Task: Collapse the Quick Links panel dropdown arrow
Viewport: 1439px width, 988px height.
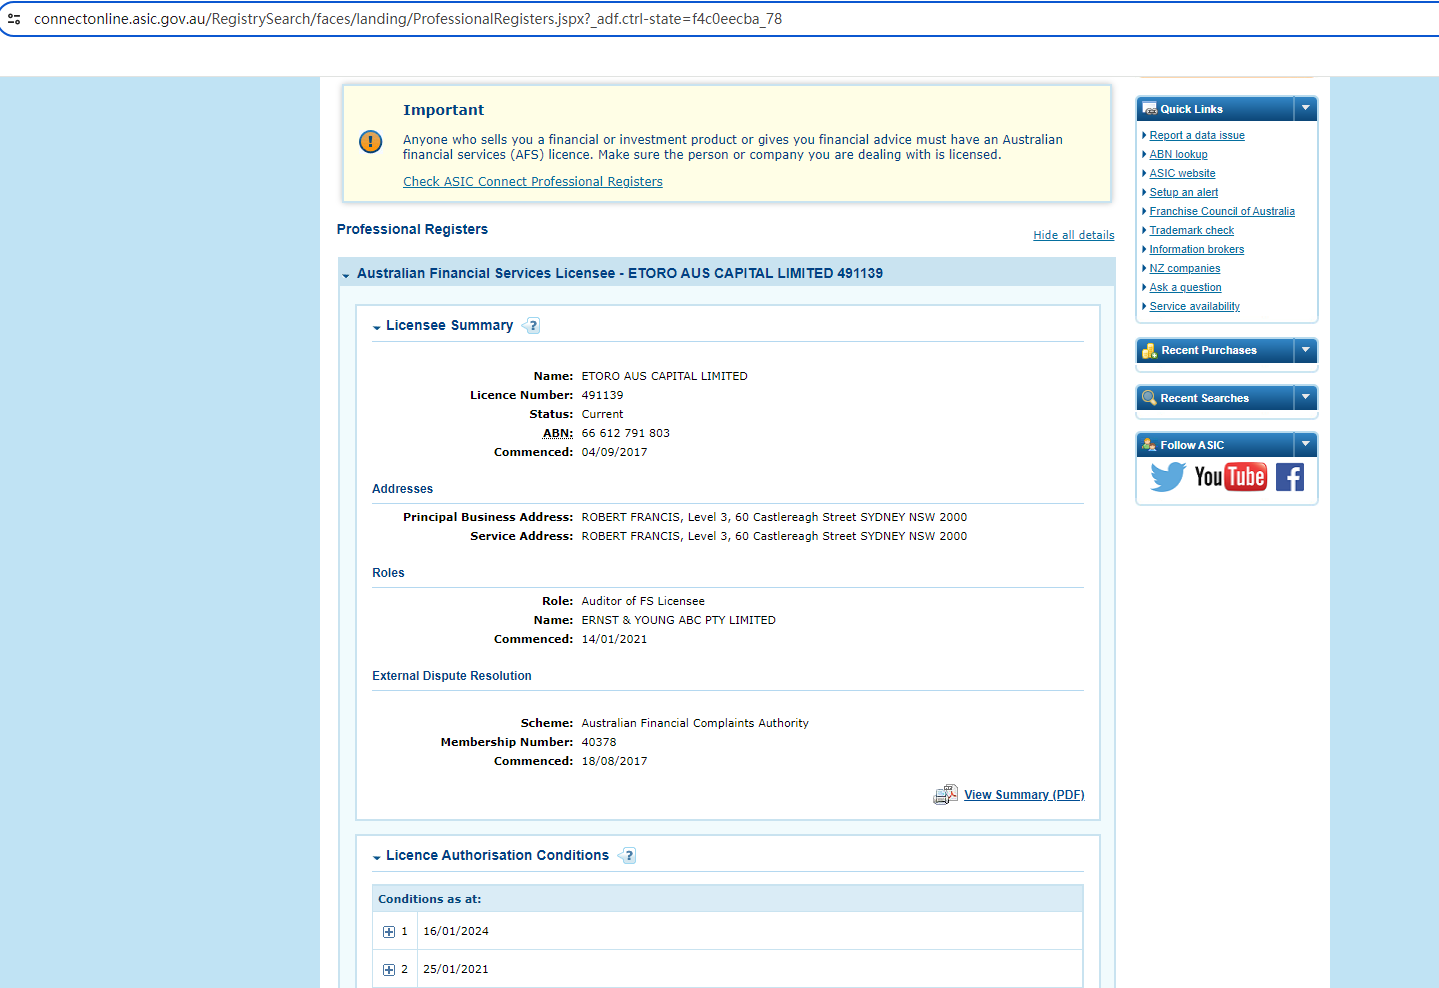Action: (x=1305, y=108)
